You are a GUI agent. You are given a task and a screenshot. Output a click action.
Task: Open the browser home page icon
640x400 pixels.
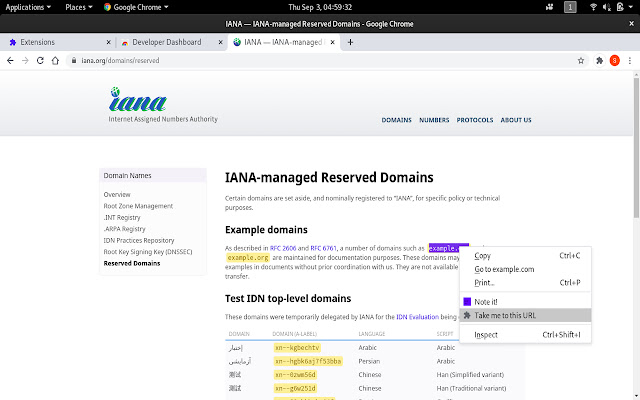coord(55,60)
